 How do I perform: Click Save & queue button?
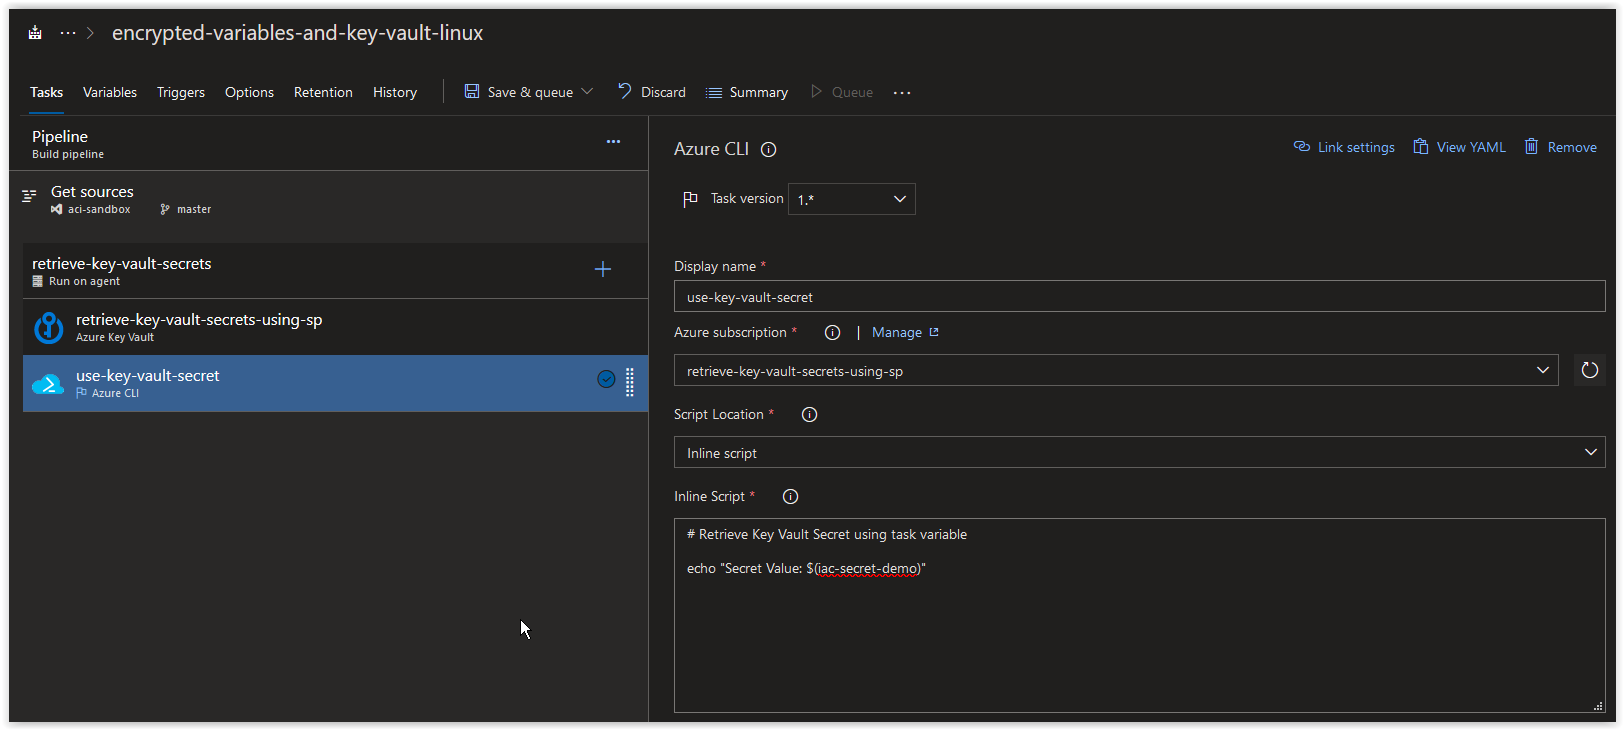519,92
